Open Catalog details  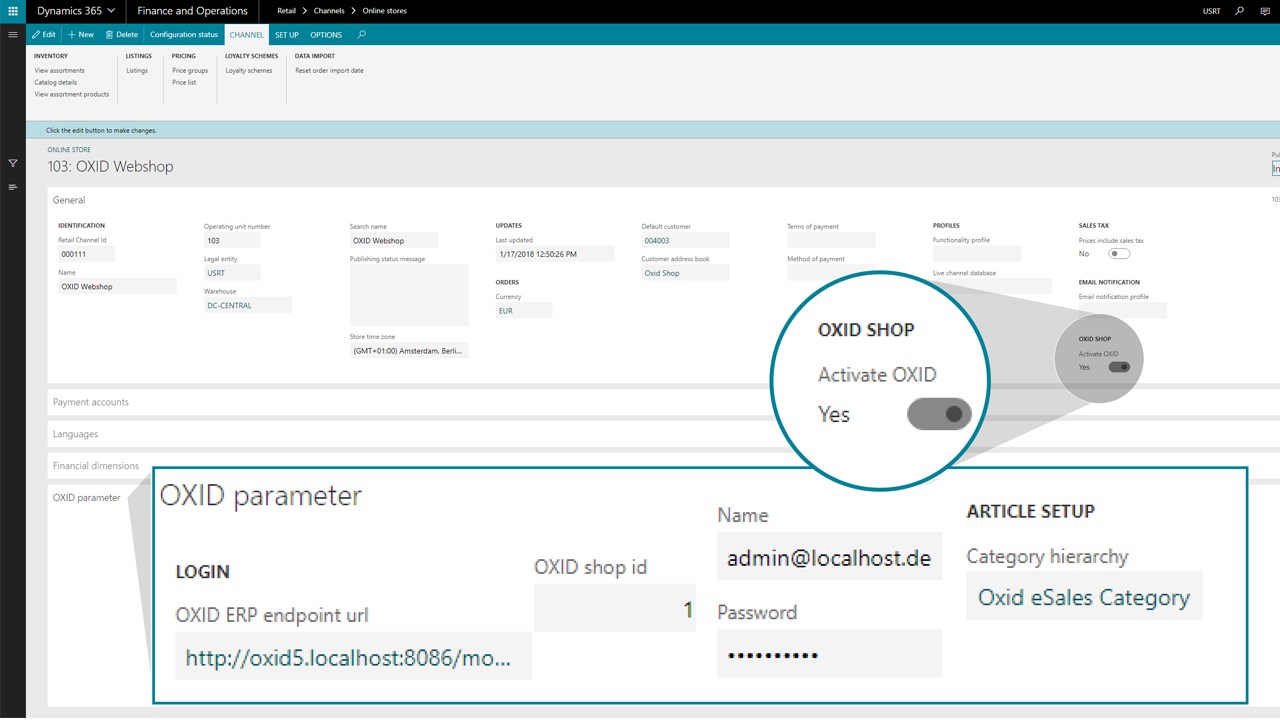pos(56,83)
